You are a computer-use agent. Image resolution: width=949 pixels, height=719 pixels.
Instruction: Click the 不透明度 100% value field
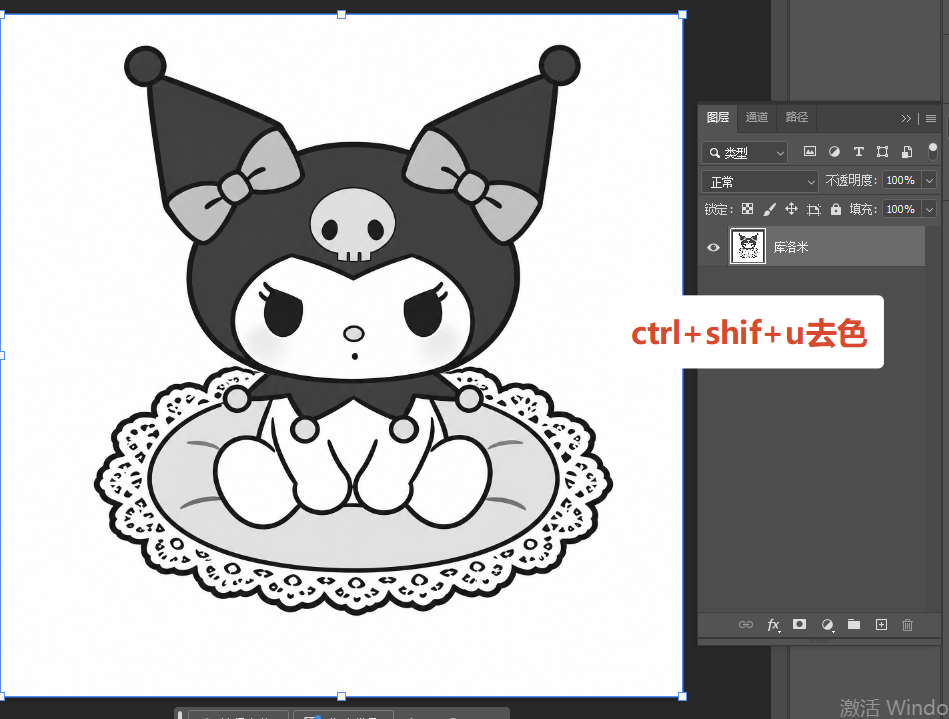(x=900, y=180)
